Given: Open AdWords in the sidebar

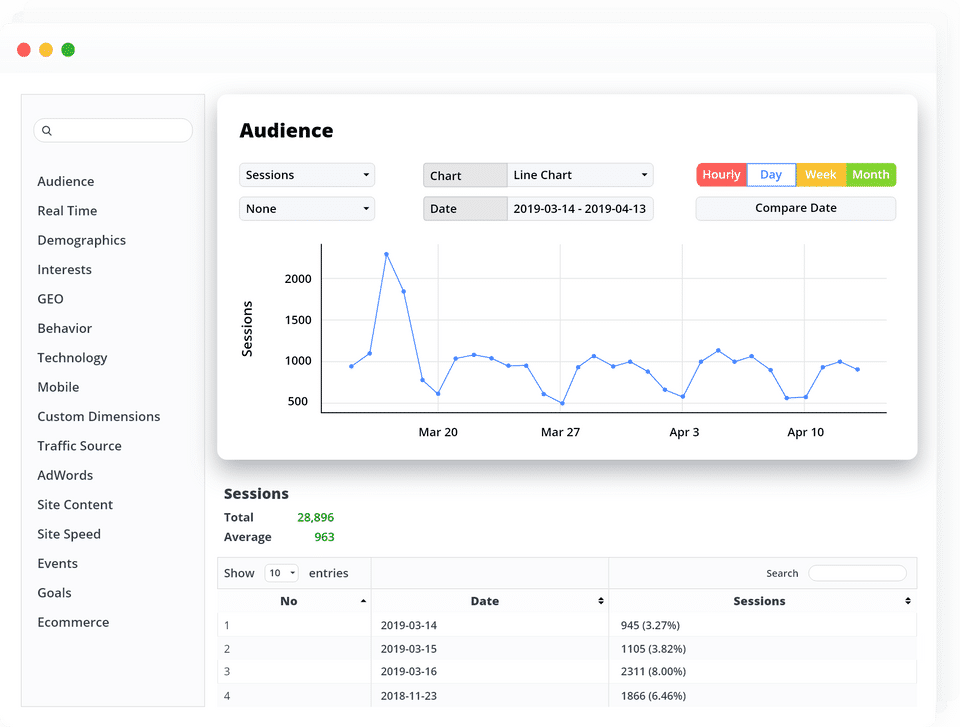Looking at the screenshot, I should 65,475.
